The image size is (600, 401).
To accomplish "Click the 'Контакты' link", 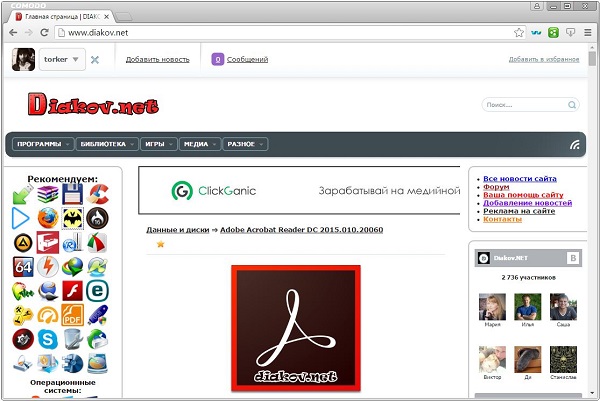I will [502, 219].
